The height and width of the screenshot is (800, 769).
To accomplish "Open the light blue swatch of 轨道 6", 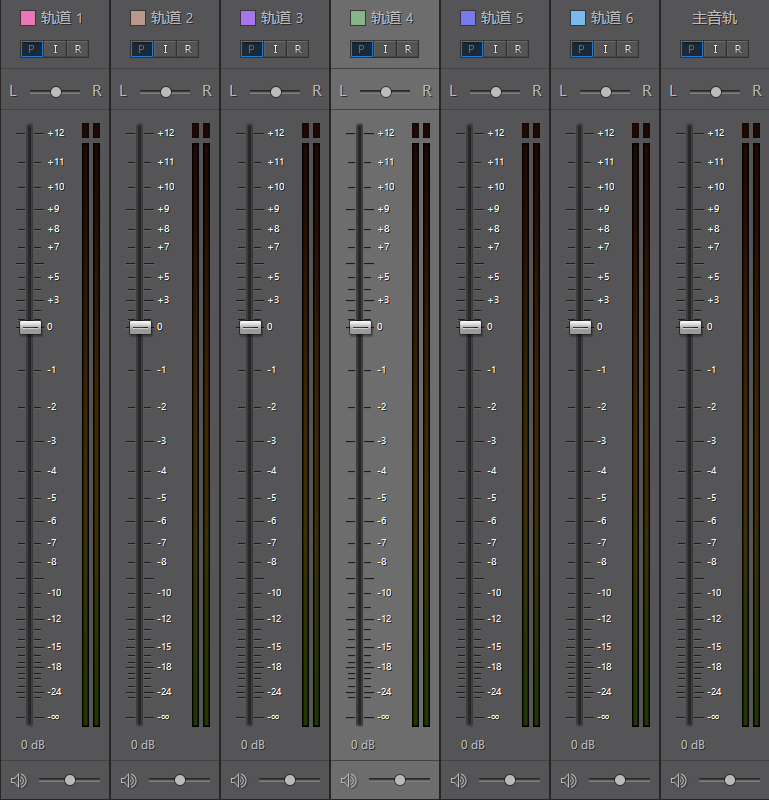I will (578, 18).
